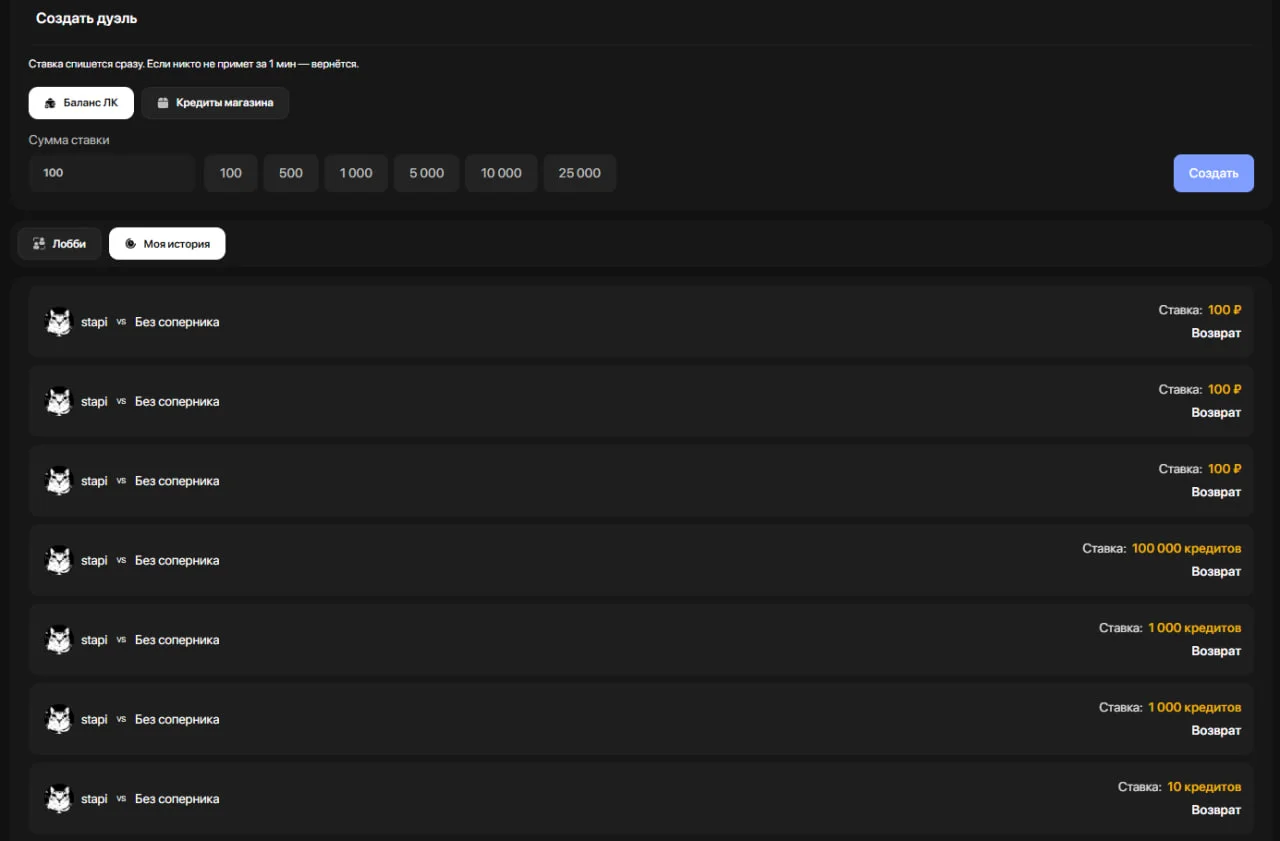
Task: Click stapi in the 10 кредитов row
Action: coord(94,799)
